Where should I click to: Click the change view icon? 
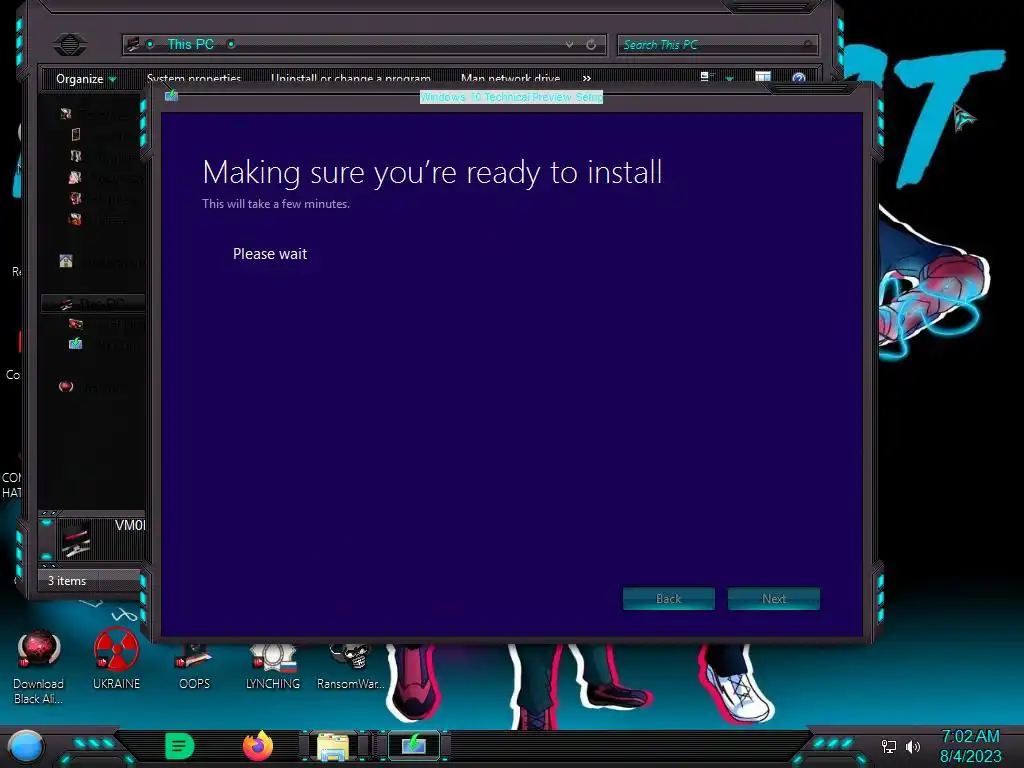click(707, 78)
